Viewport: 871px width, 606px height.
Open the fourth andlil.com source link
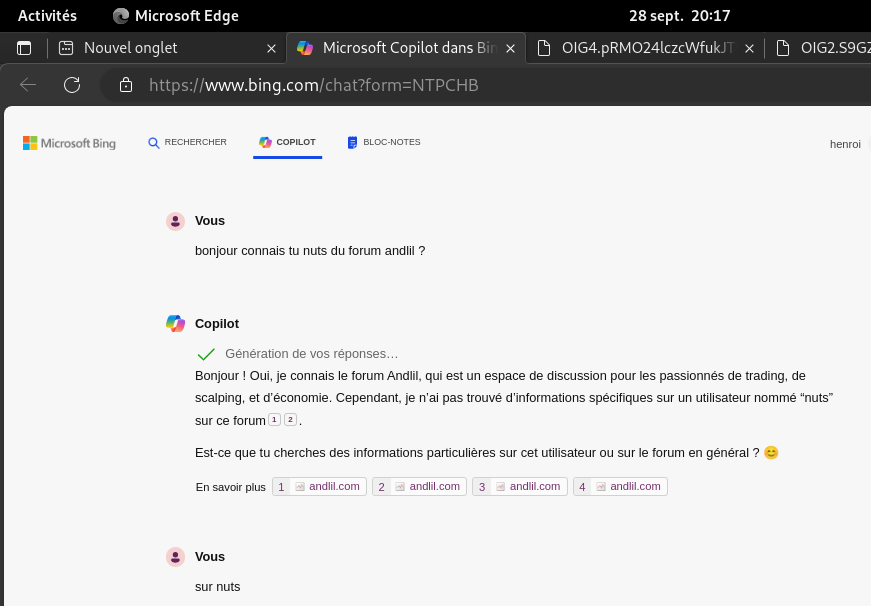[621, 487]
